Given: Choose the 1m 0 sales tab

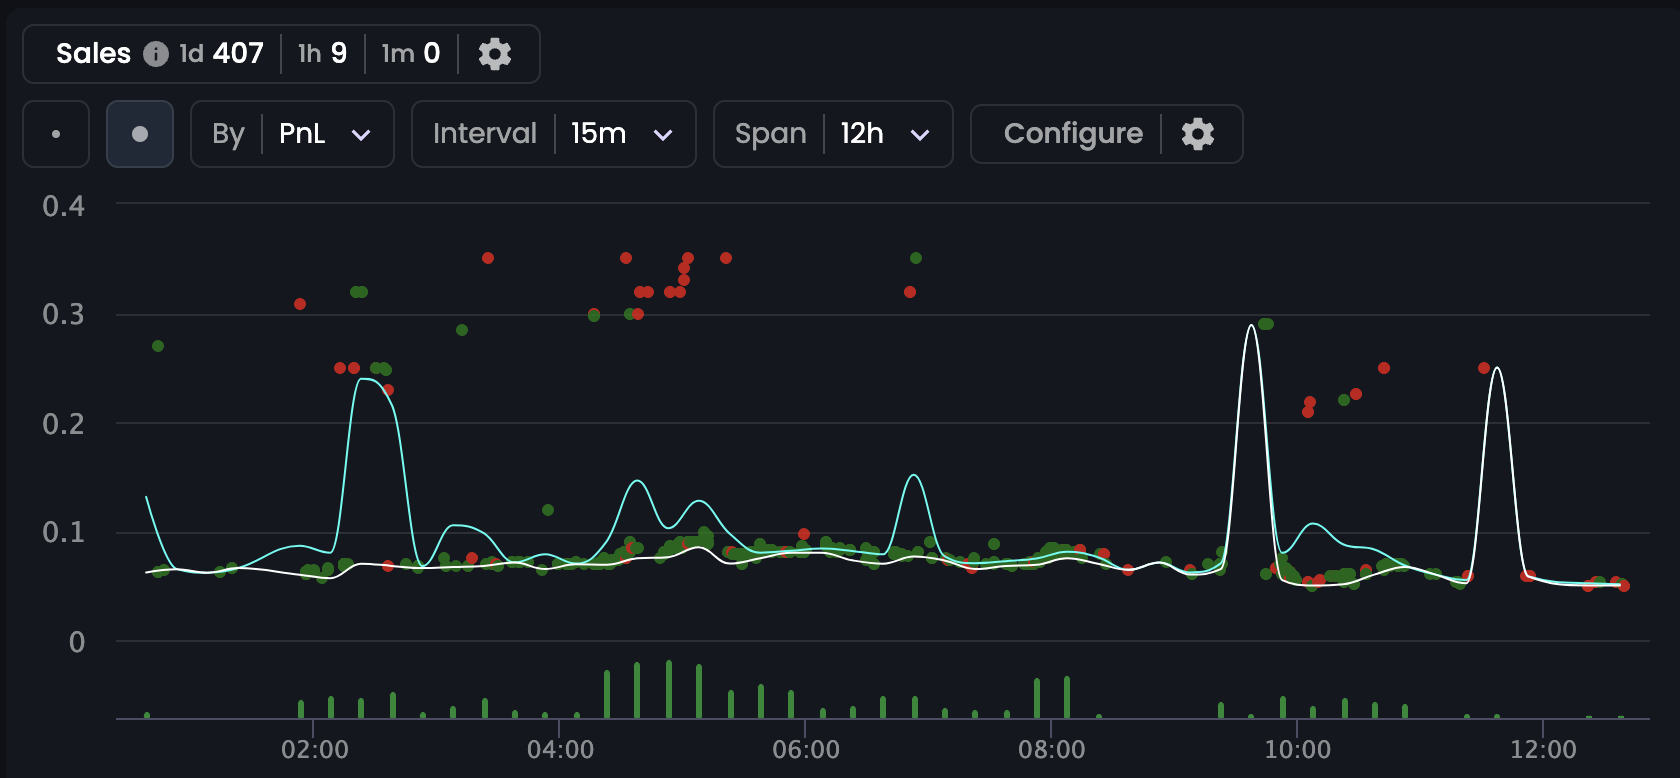Looking at the screenshot, I should (x=411, y=54).
